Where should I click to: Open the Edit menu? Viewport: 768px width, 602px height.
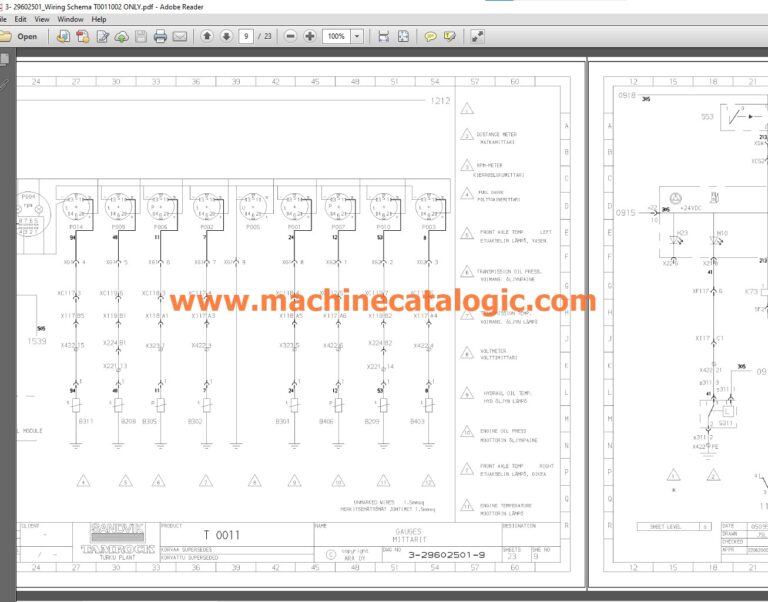pos(21,20)
